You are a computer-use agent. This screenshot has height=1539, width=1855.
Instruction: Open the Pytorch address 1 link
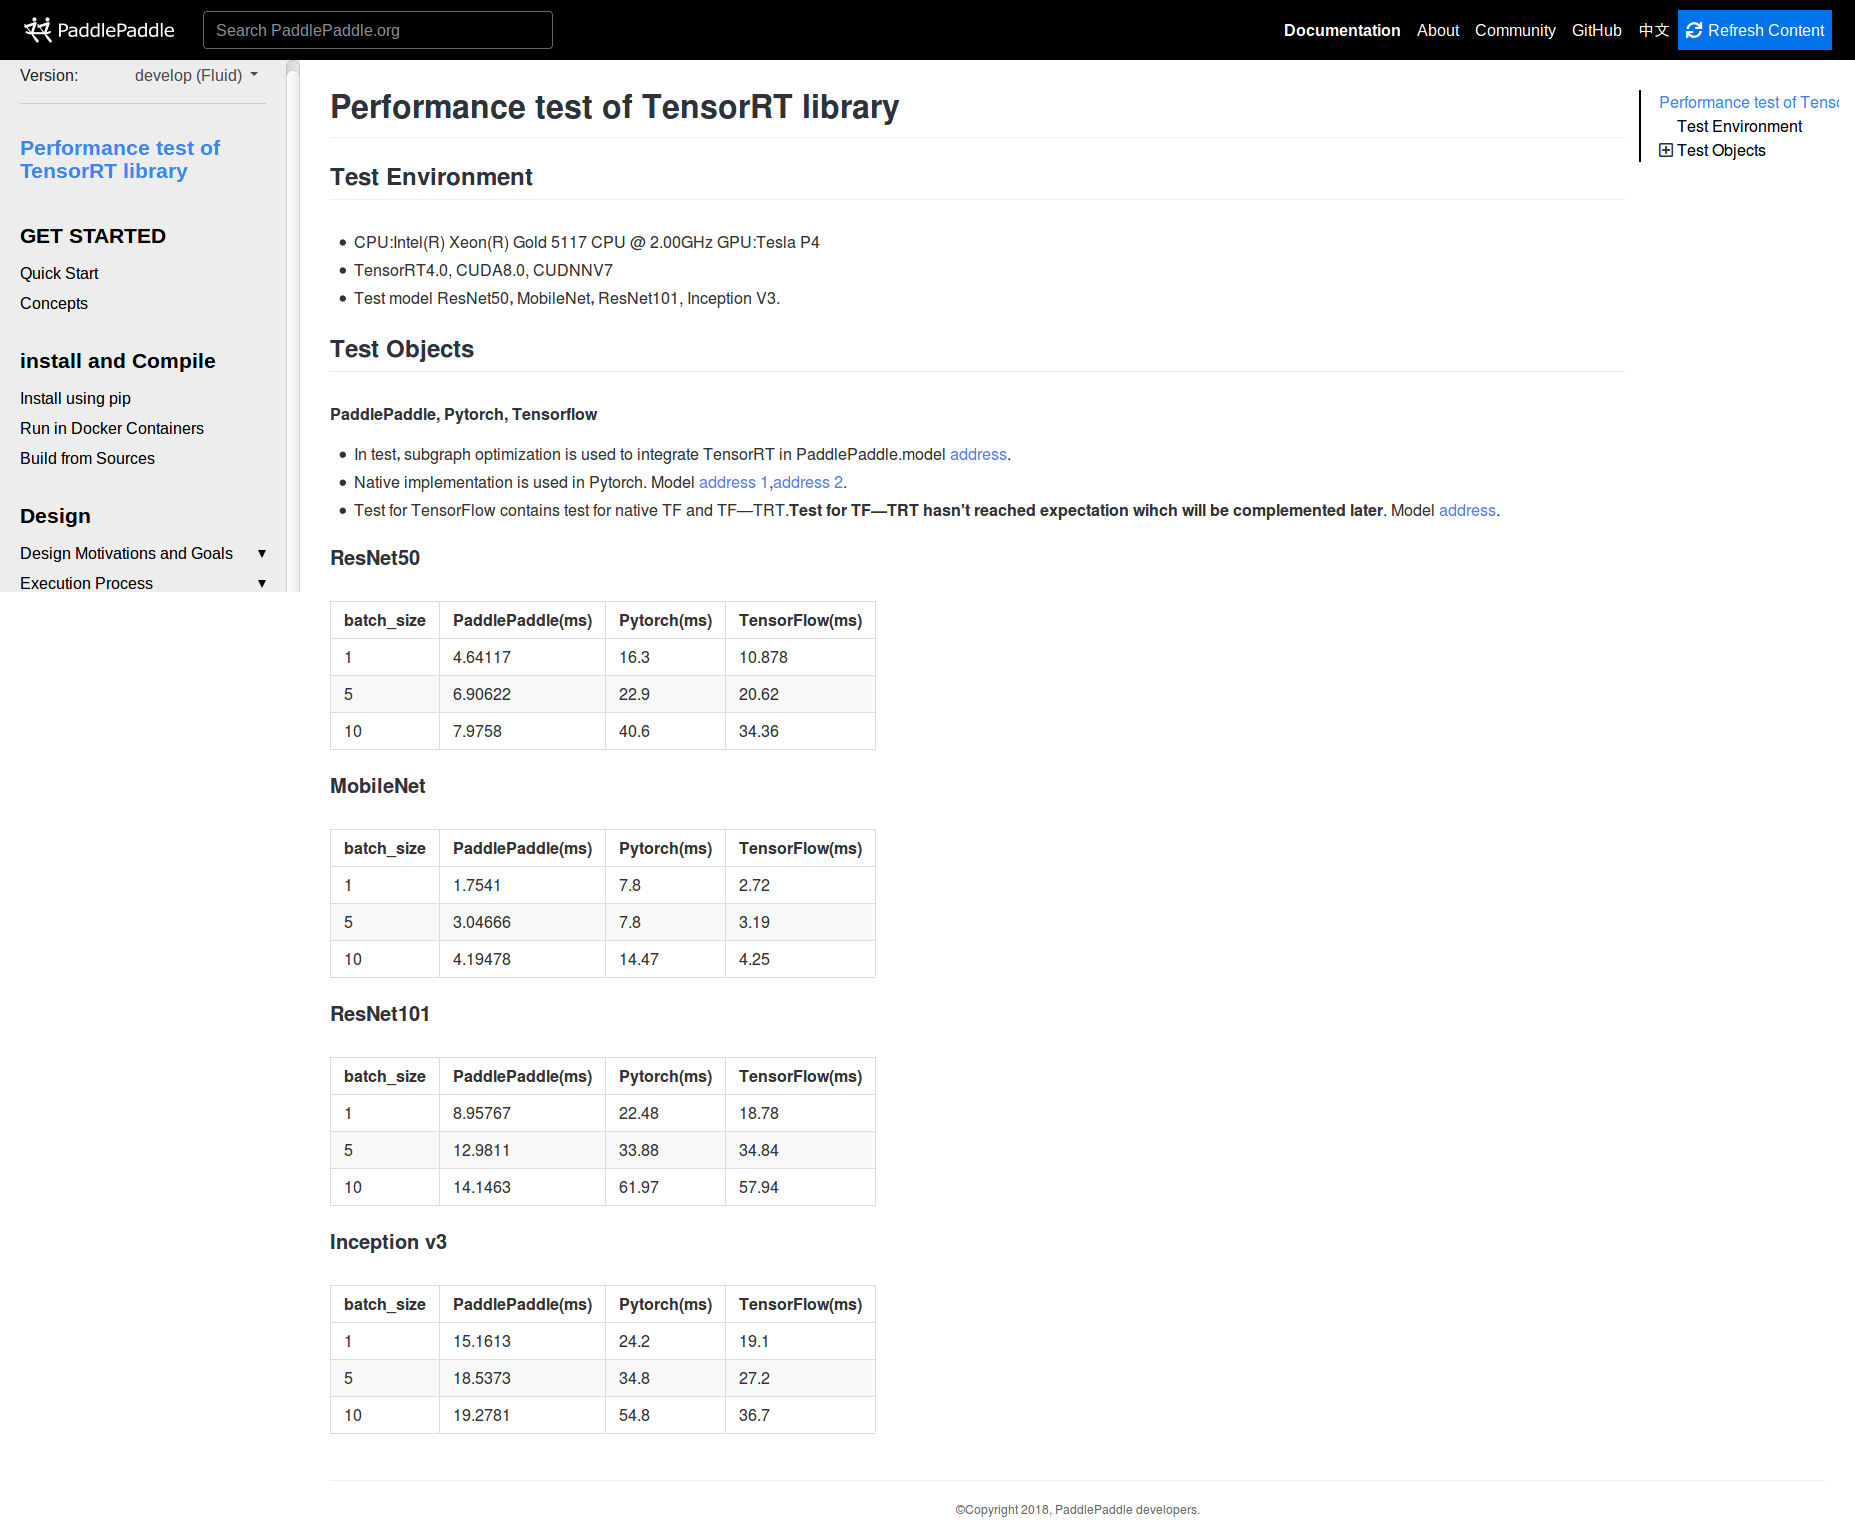[734, 482]
